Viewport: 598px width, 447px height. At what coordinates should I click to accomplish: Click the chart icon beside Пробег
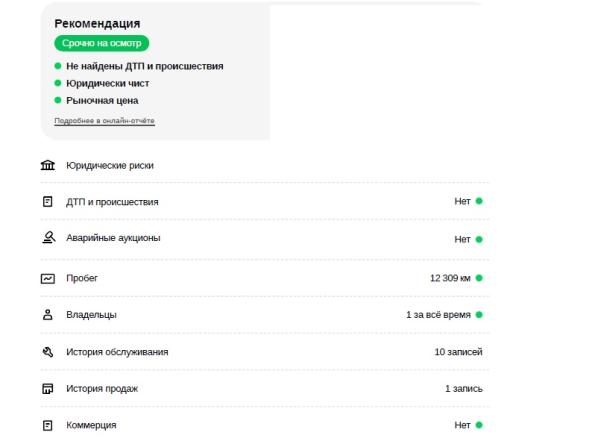click(x=48, y=278)
